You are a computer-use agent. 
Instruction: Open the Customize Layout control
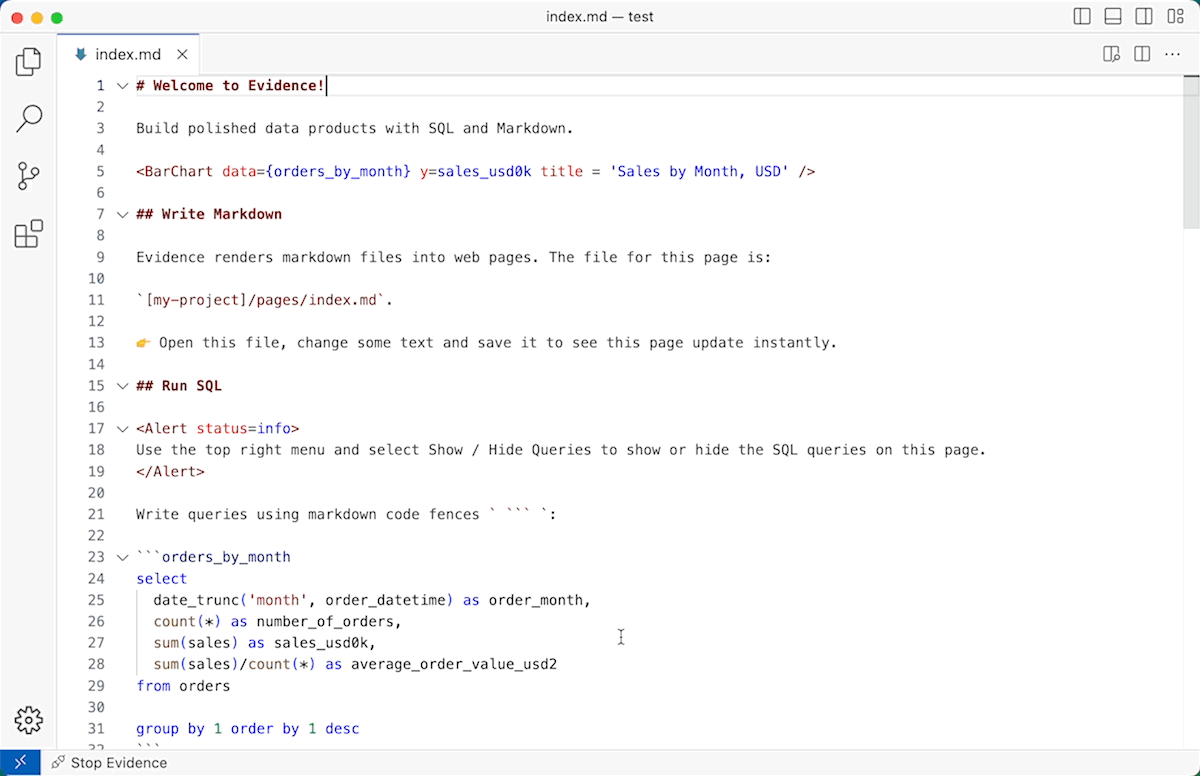pyautogui.click(x=1175, y=17)
